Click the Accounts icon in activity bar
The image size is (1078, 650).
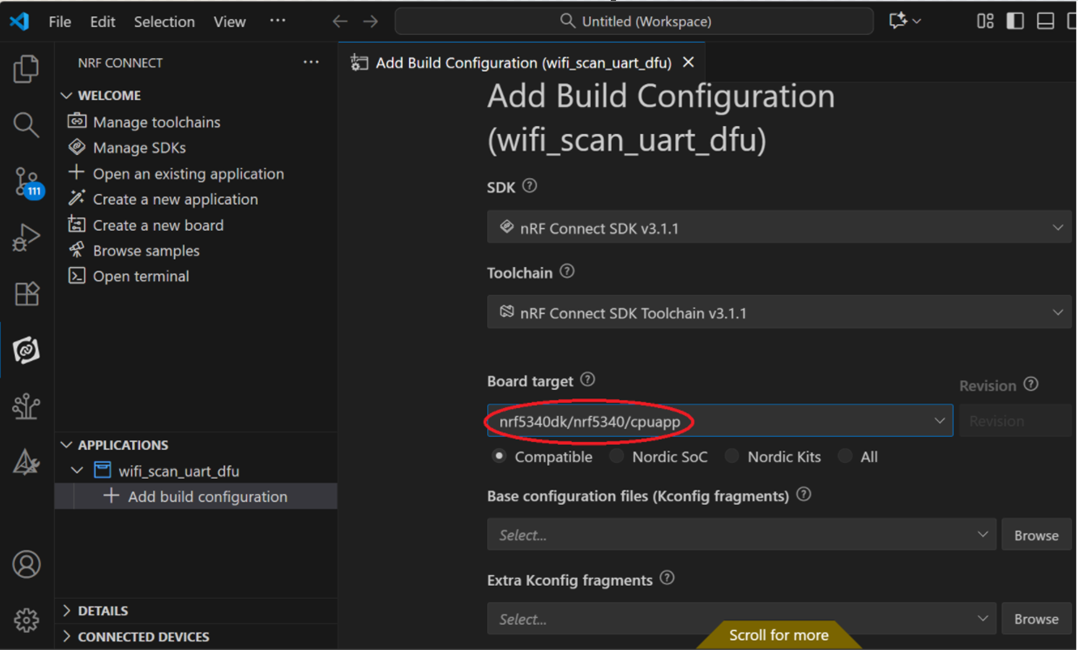(x=26, y=564)
